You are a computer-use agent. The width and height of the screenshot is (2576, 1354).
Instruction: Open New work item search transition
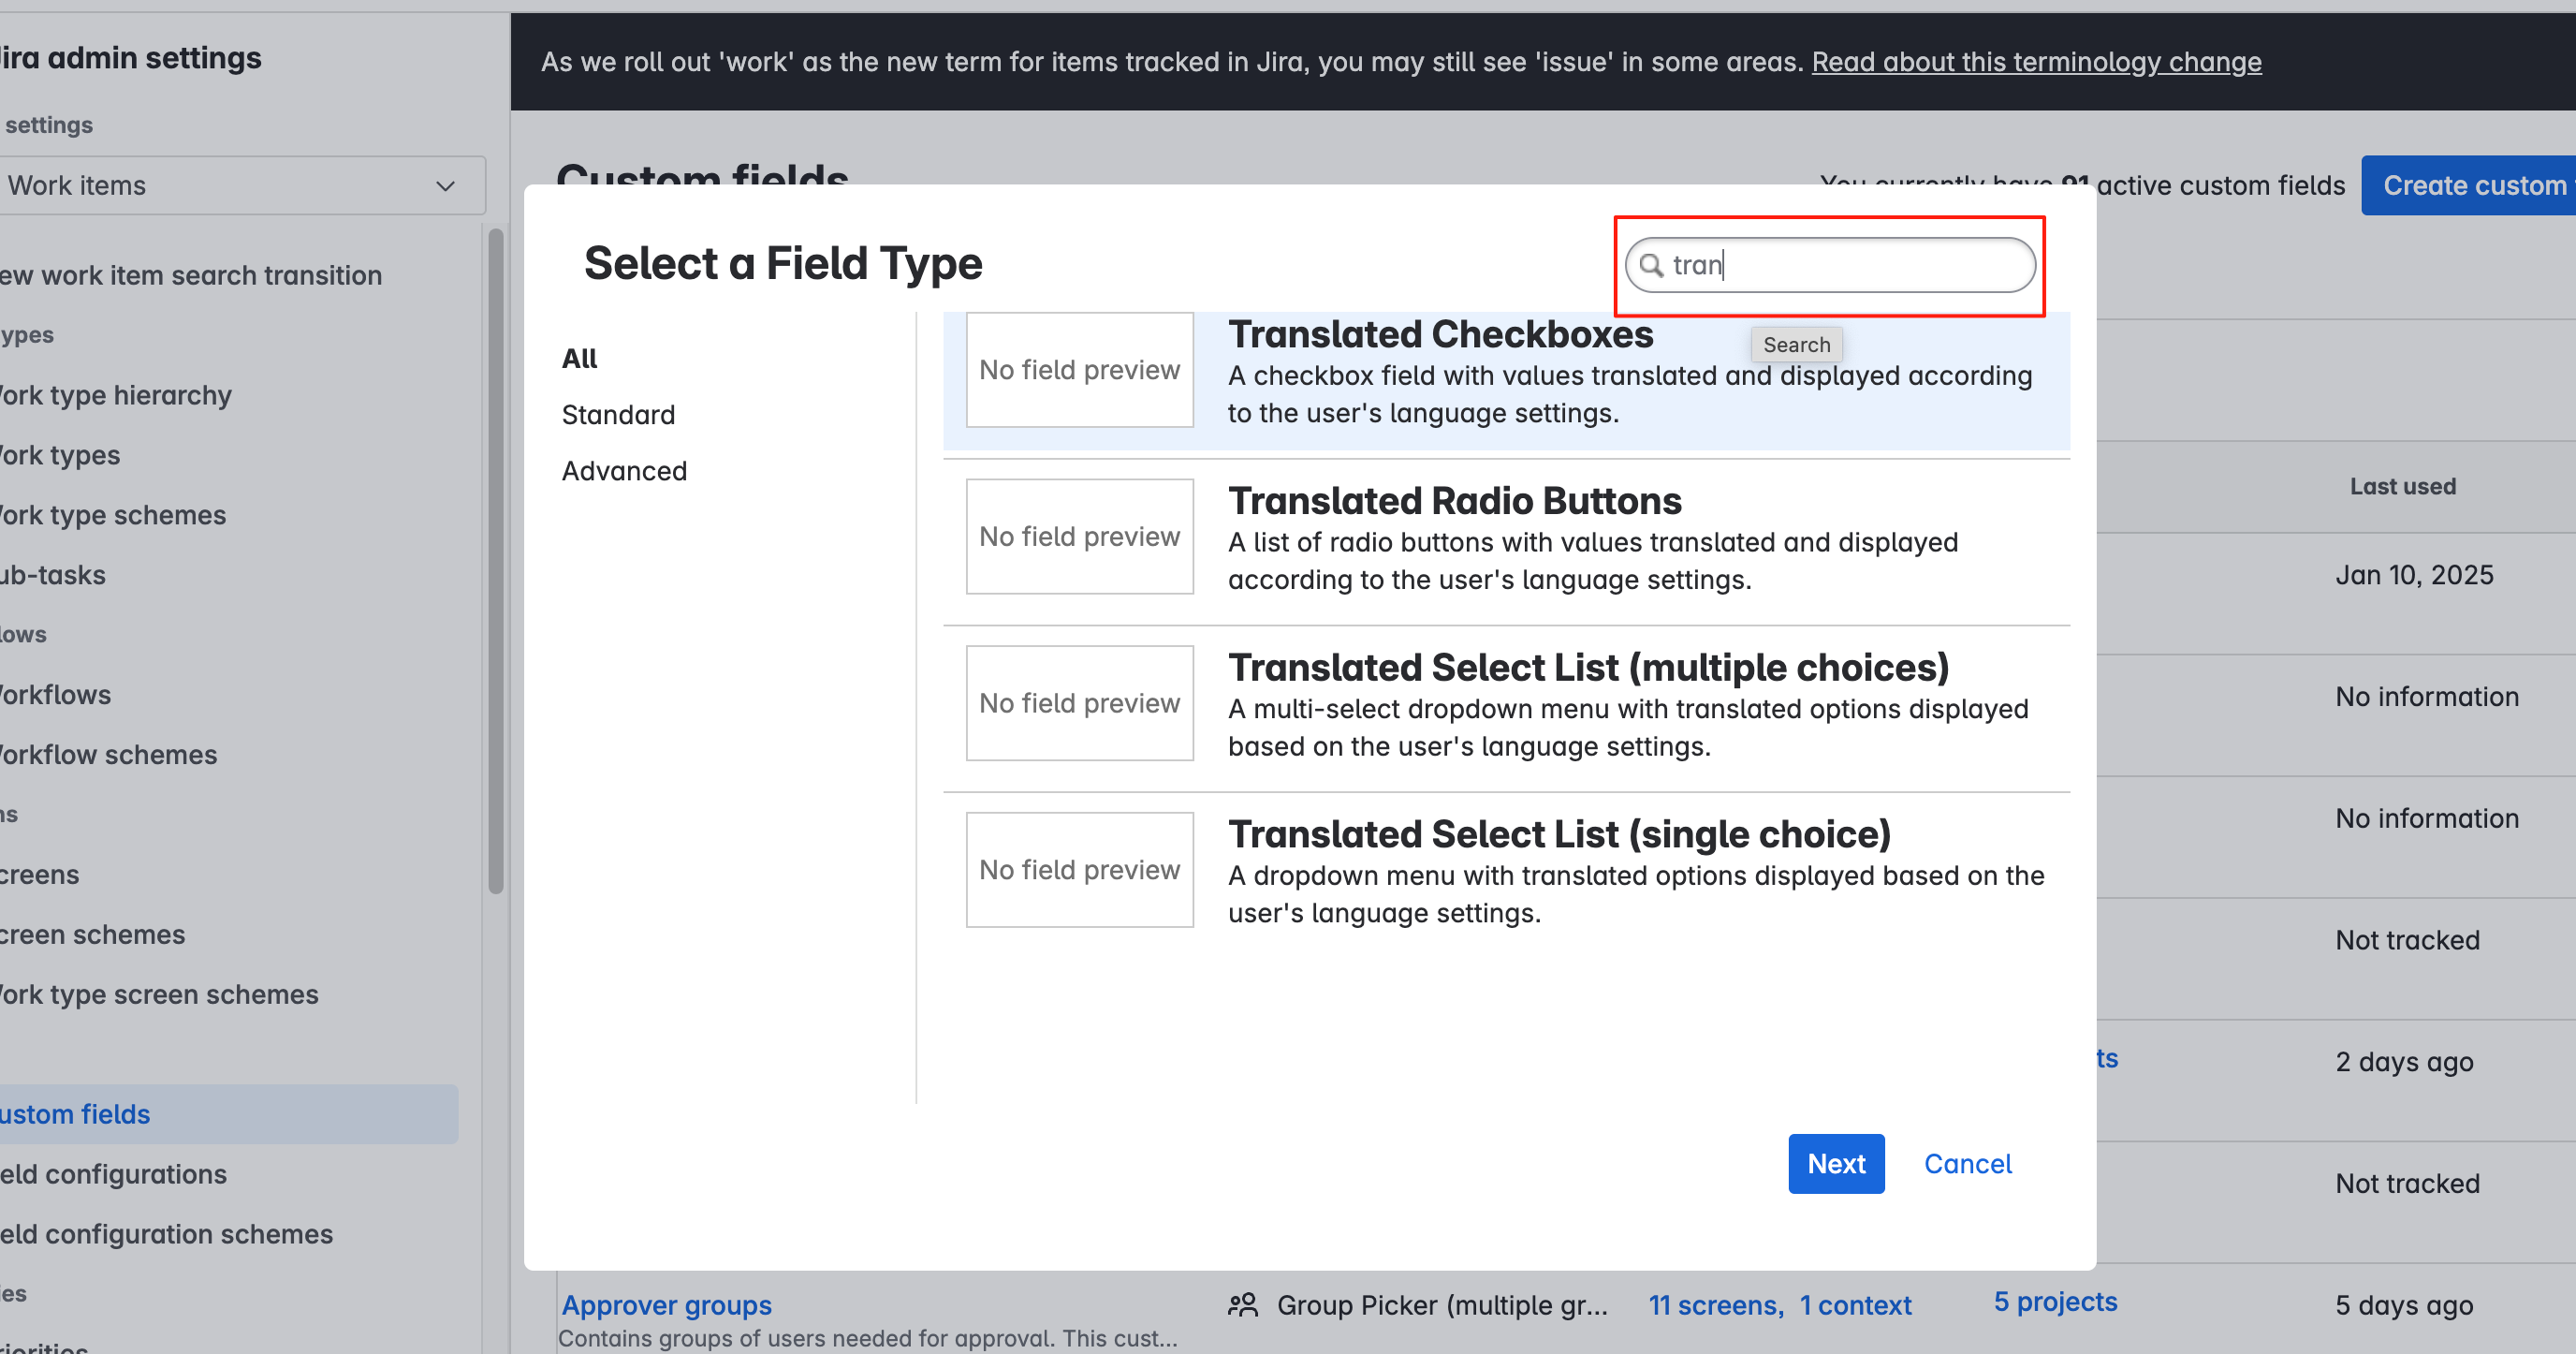[x=190, y=275]
